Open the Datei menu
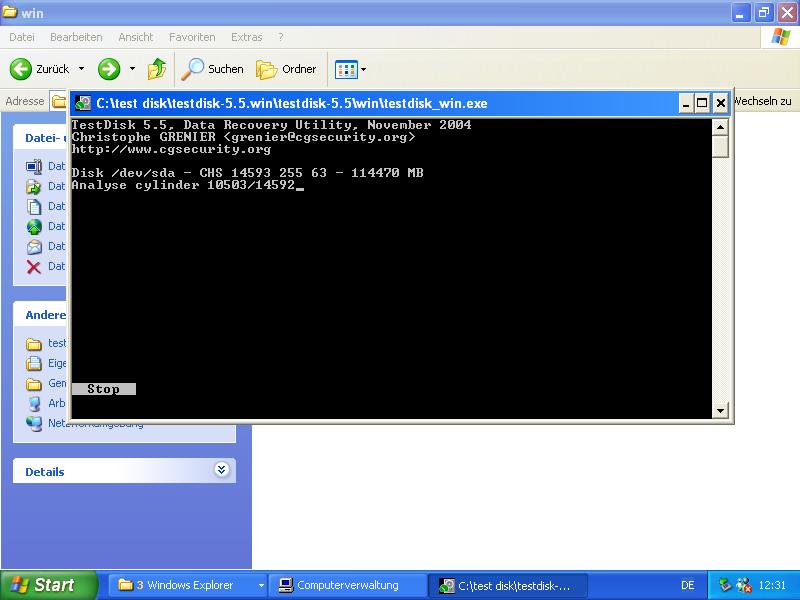This screenshot has height=600, width=800. pyautogui.click(x=22, y=37)
